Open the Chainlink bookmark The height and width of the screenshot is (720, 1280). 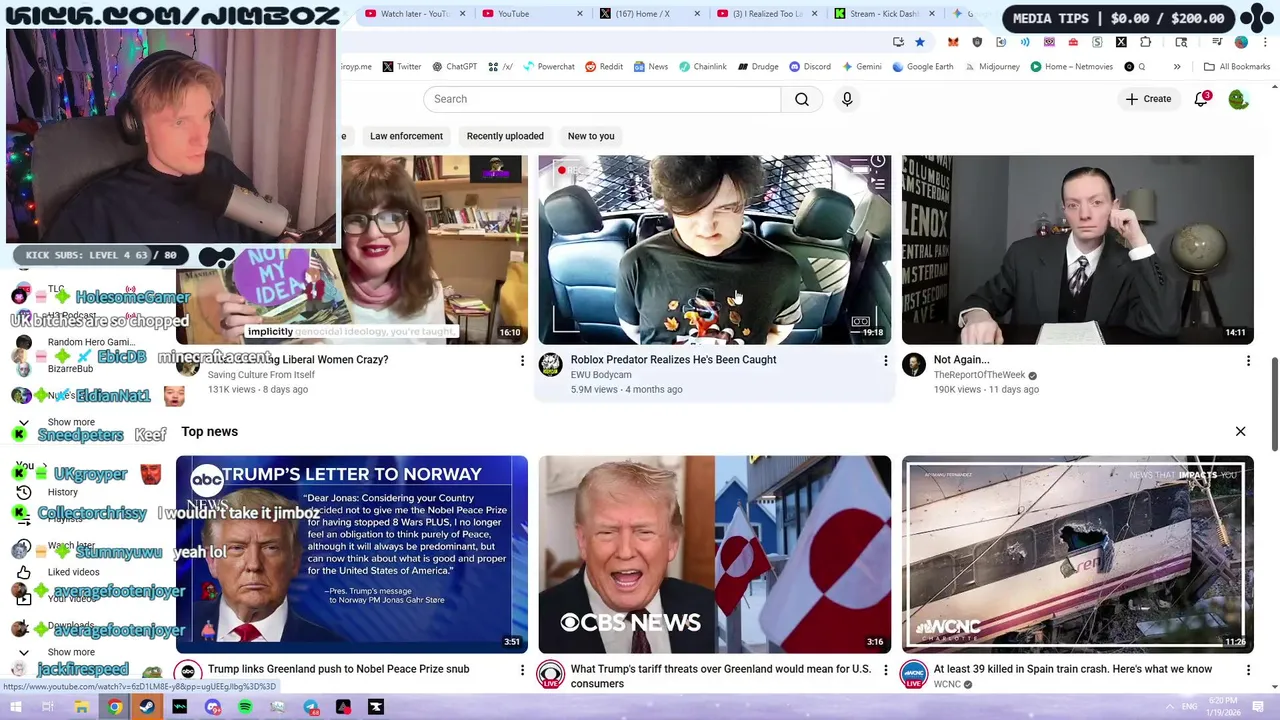click(x=703, y=67)
